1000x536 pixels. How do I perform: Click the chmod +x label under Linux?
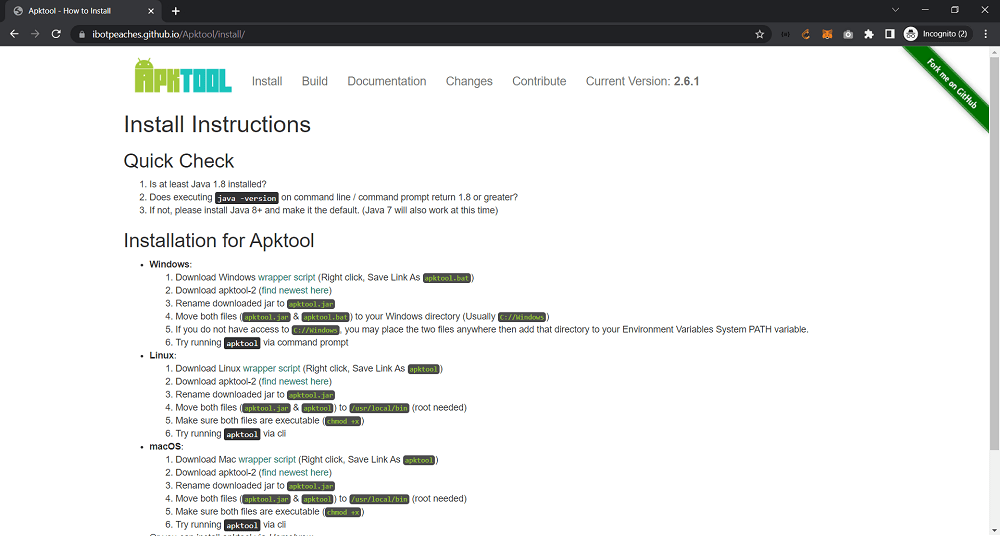tap(343, 421)
